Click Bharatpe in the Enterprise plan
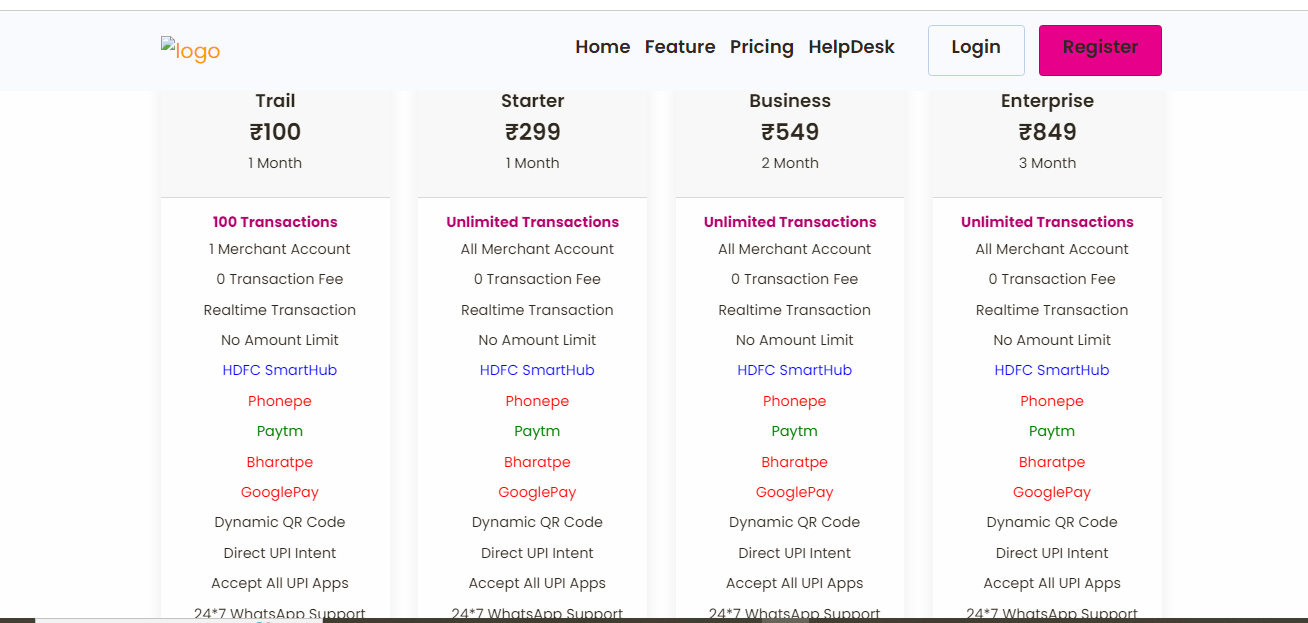 [x=1052, y=462]
